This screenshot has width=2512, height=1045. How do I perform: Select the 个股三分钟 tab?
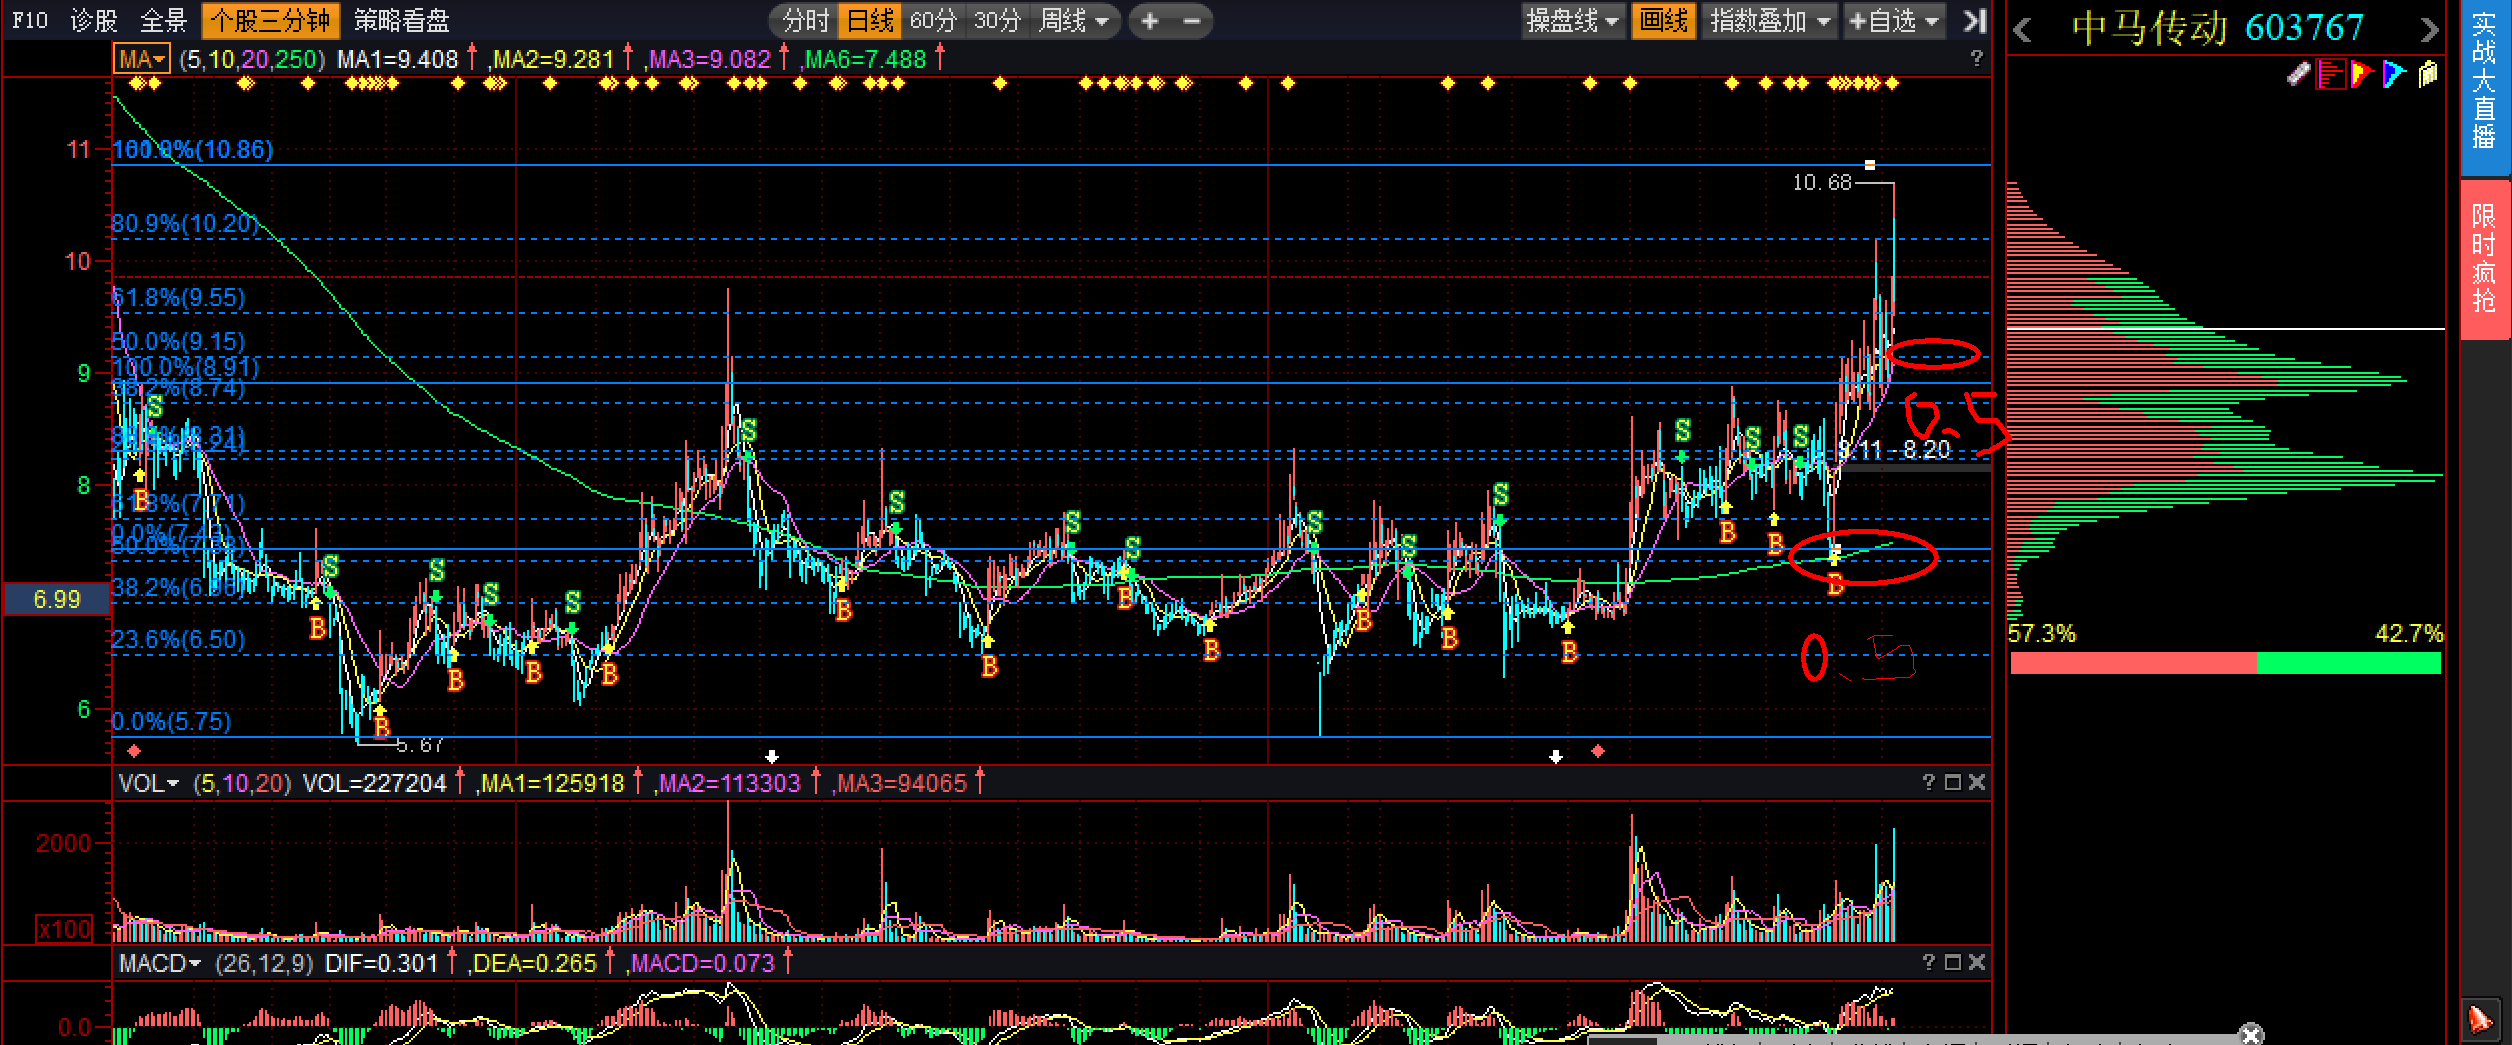270,20
